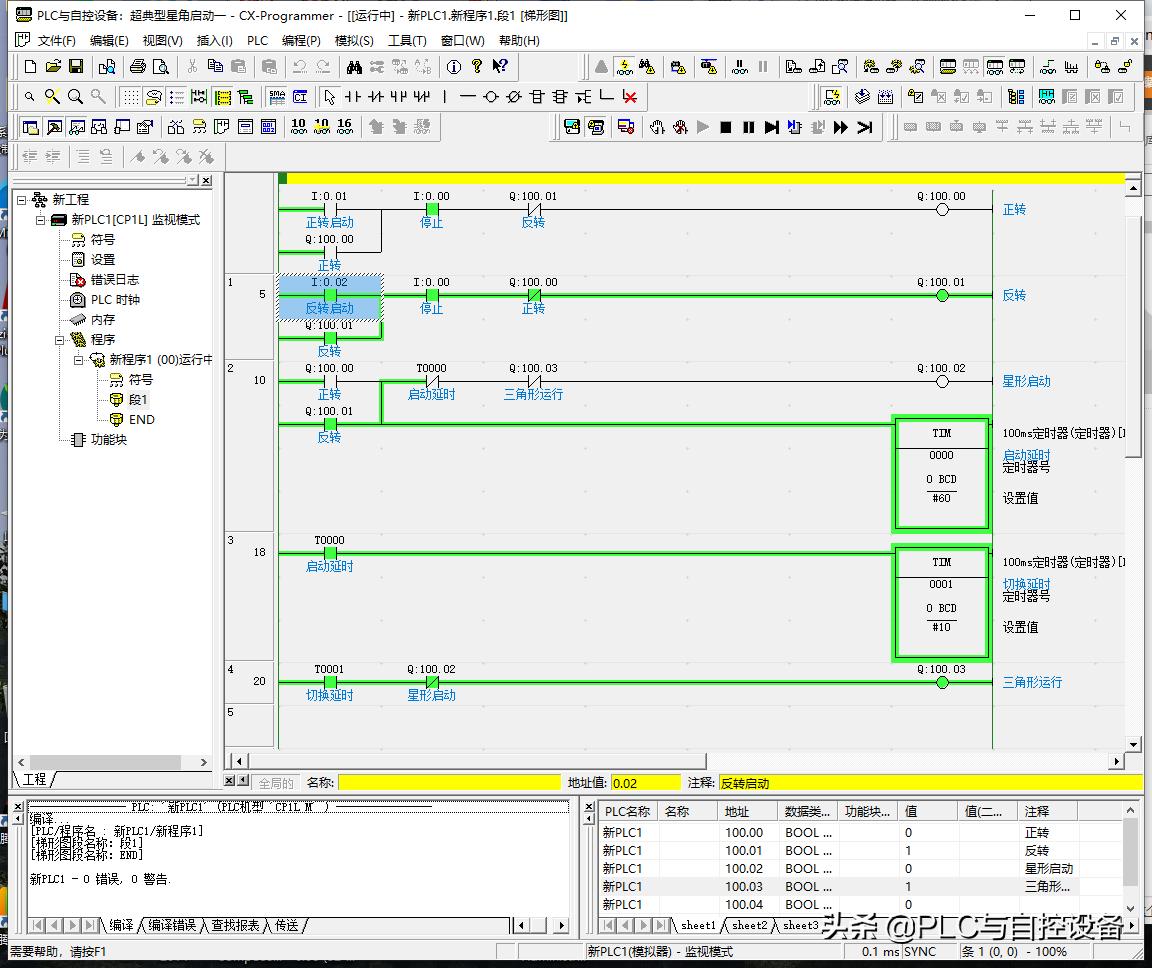The image size is (1152, 968).
Task: Collapse the 程序 programs tree node
Action: (x=59, y=340)
